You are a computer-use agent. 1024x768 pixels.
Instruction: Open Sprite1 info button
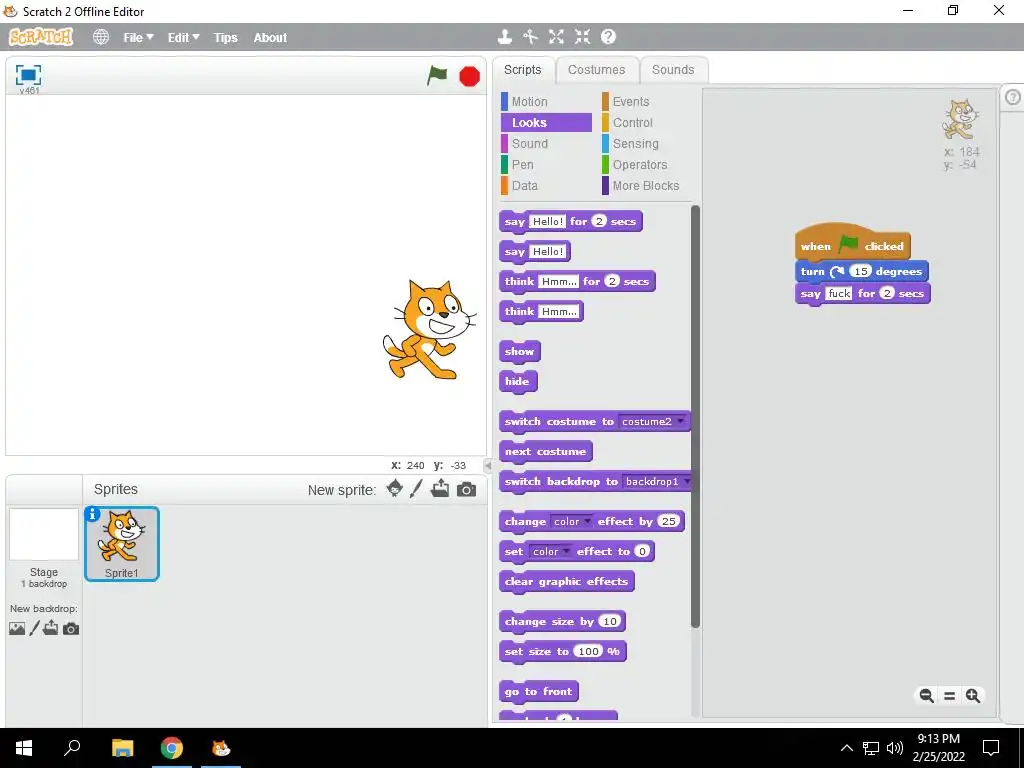[x=93, y=515]
